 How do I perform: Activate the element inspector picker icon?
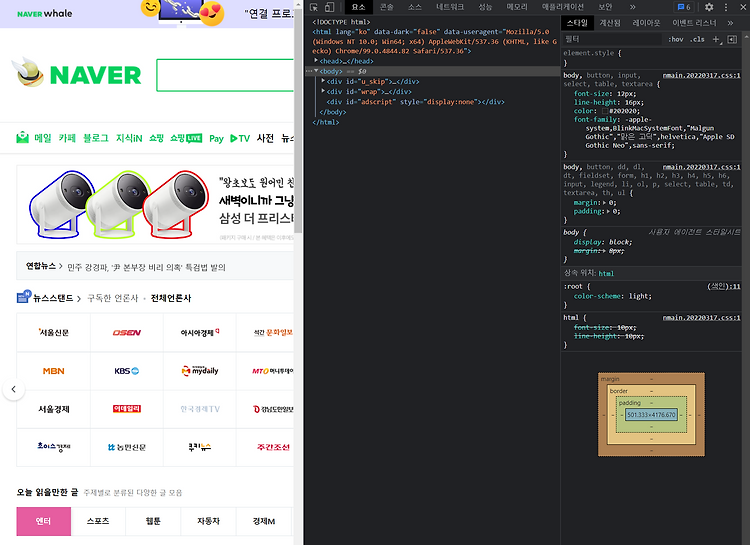point(314,7)
